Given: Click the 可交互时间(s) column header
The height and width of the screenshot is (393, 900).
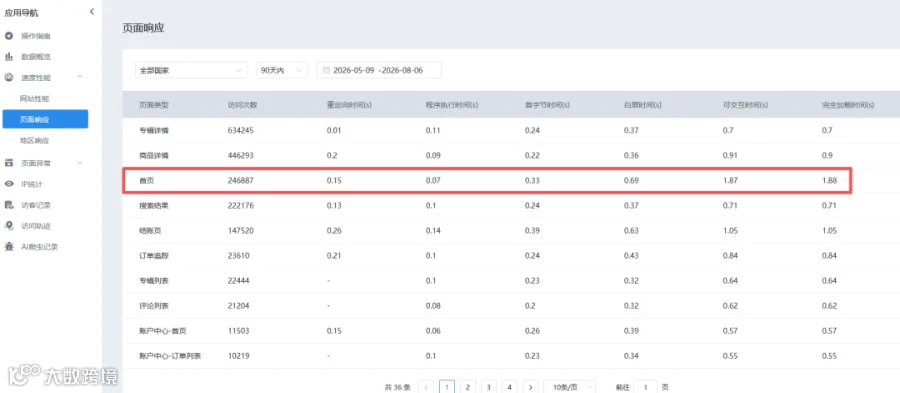Looking at the screenshot, I should [746, 105].
